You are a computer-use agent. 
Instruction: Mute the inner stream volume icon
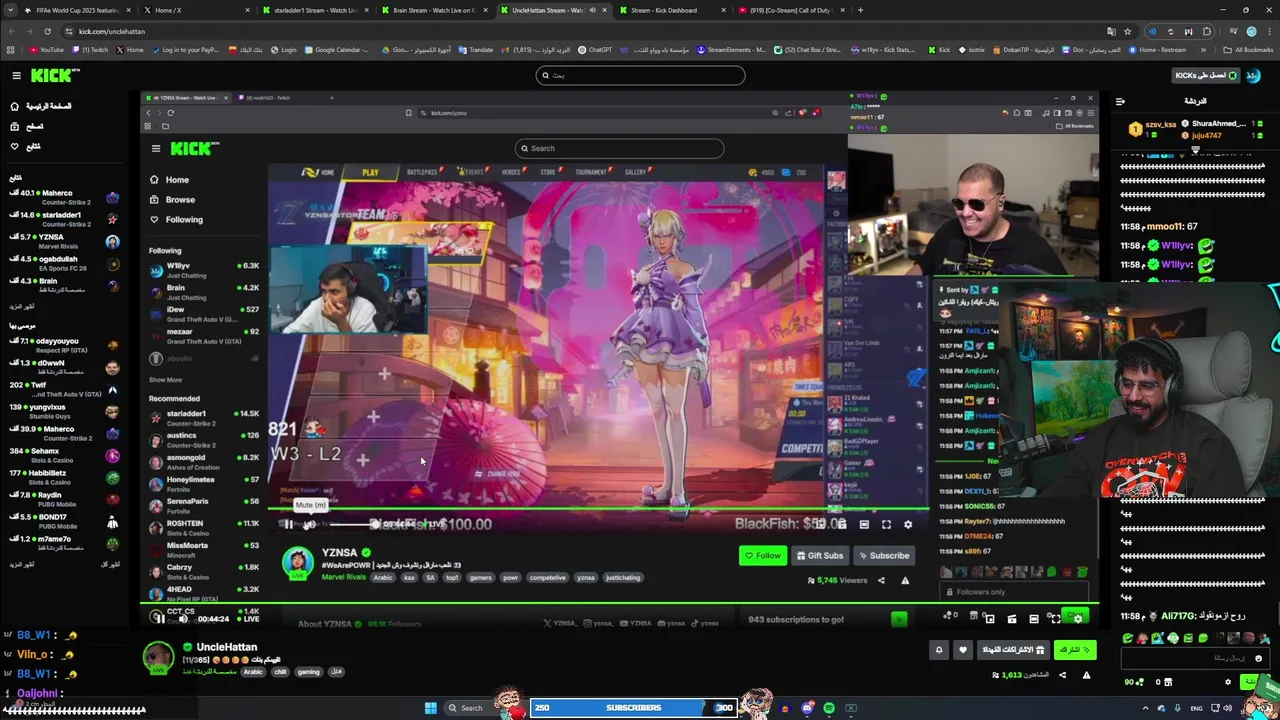309,524
